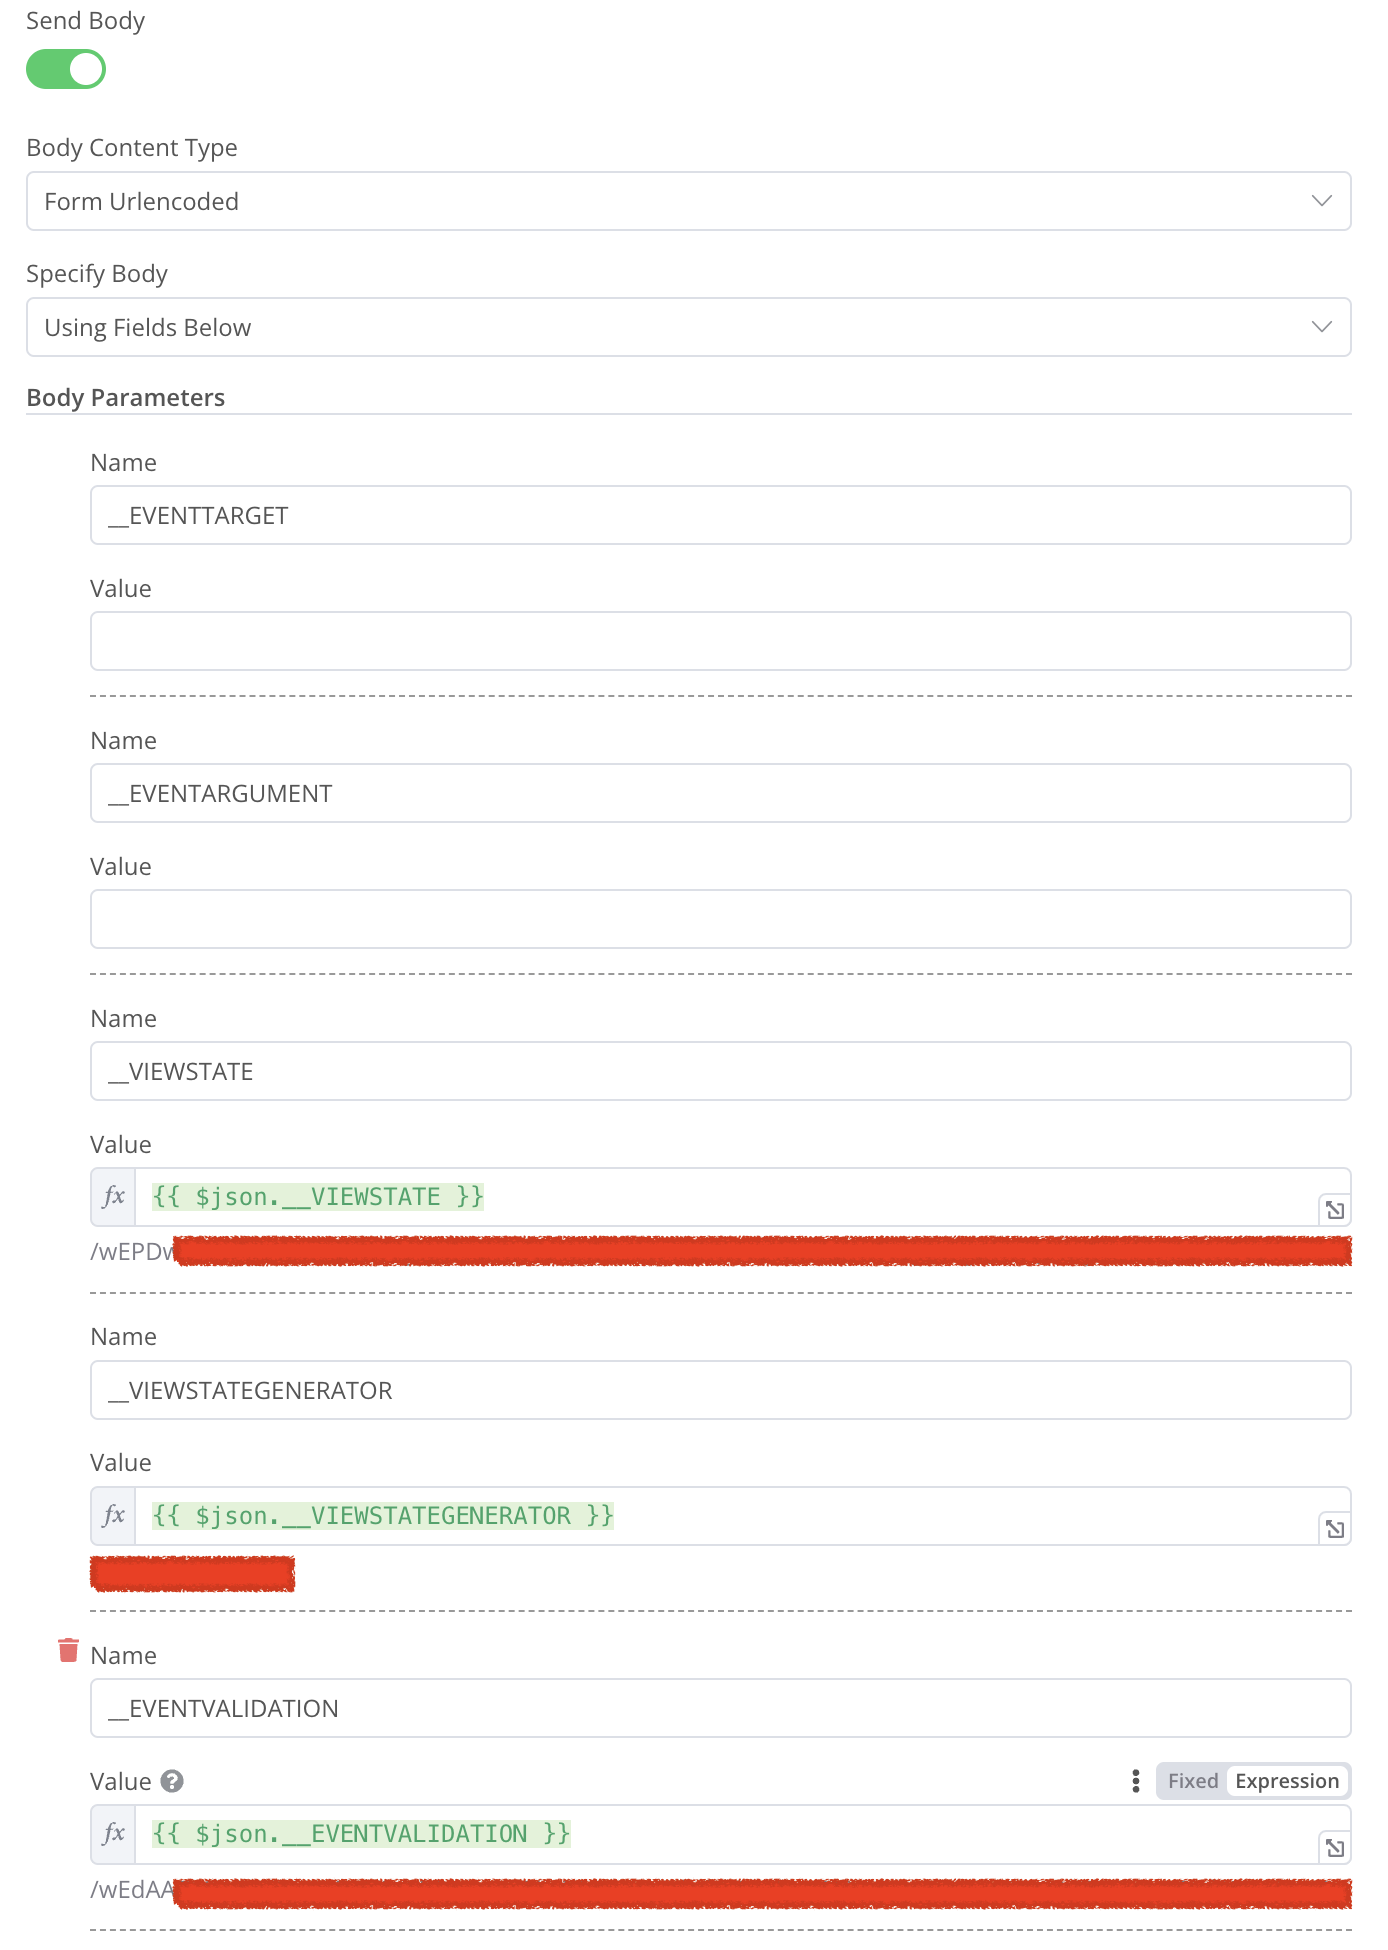
Task: Switch value mode to Expression
Action: click(x=1286, y=1781)
